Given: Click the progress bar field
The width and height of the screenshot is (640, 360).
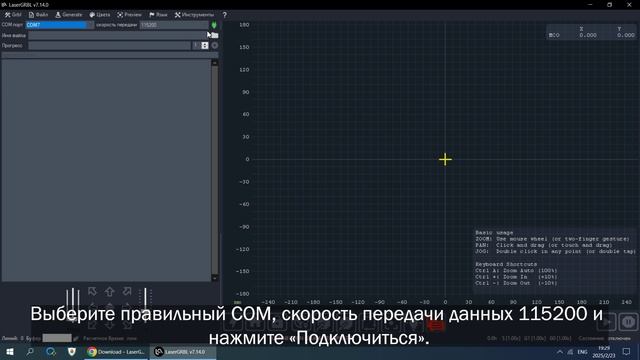Looking at the screenshot, I should [x=109, y=46].
